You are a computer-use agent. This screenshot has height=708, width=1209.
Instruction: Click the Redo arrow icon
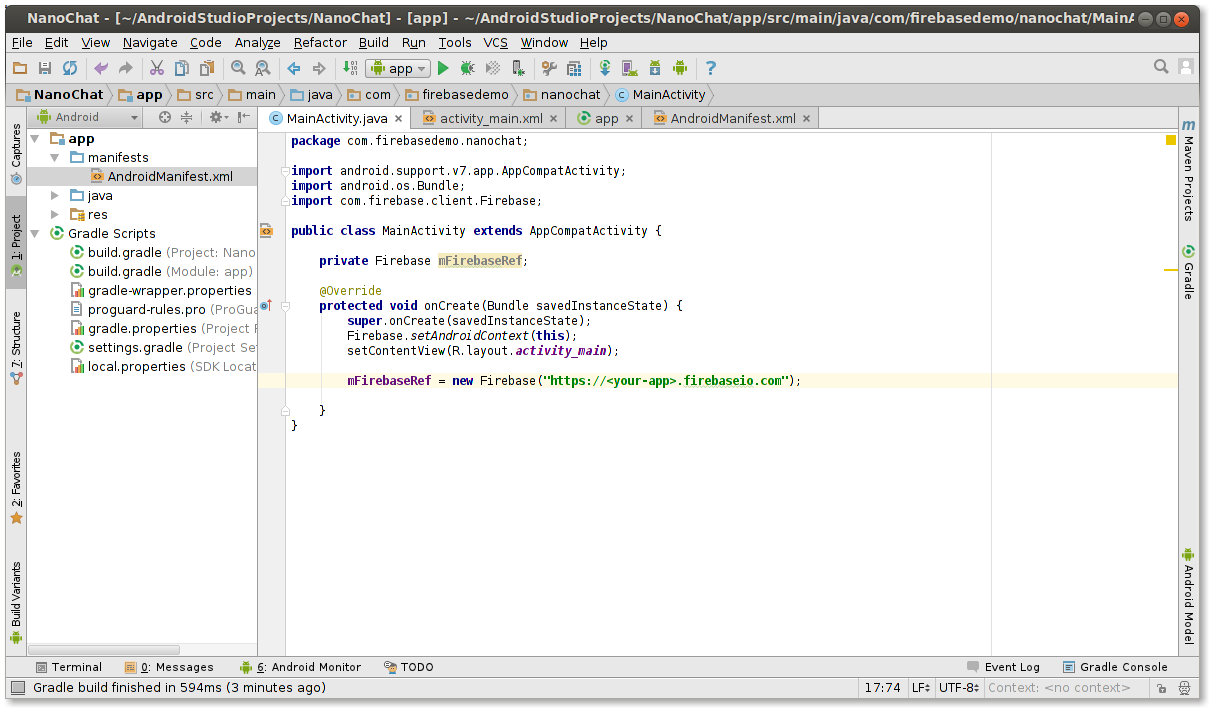pos(125,68)
